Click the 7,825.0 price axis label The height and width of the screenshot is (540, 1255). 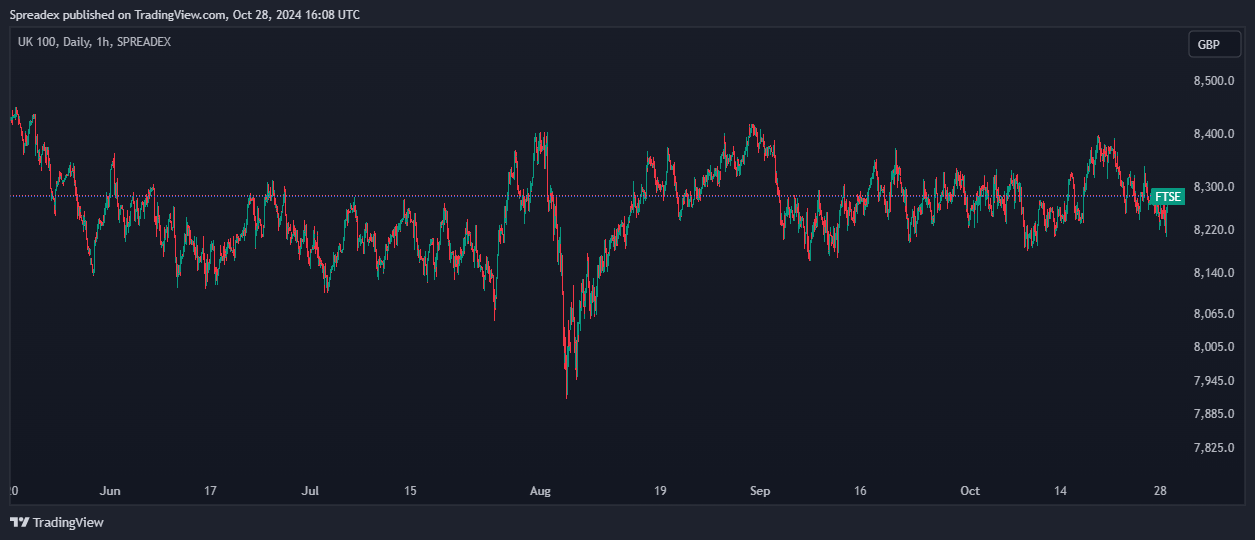[x=1215, y=448]
